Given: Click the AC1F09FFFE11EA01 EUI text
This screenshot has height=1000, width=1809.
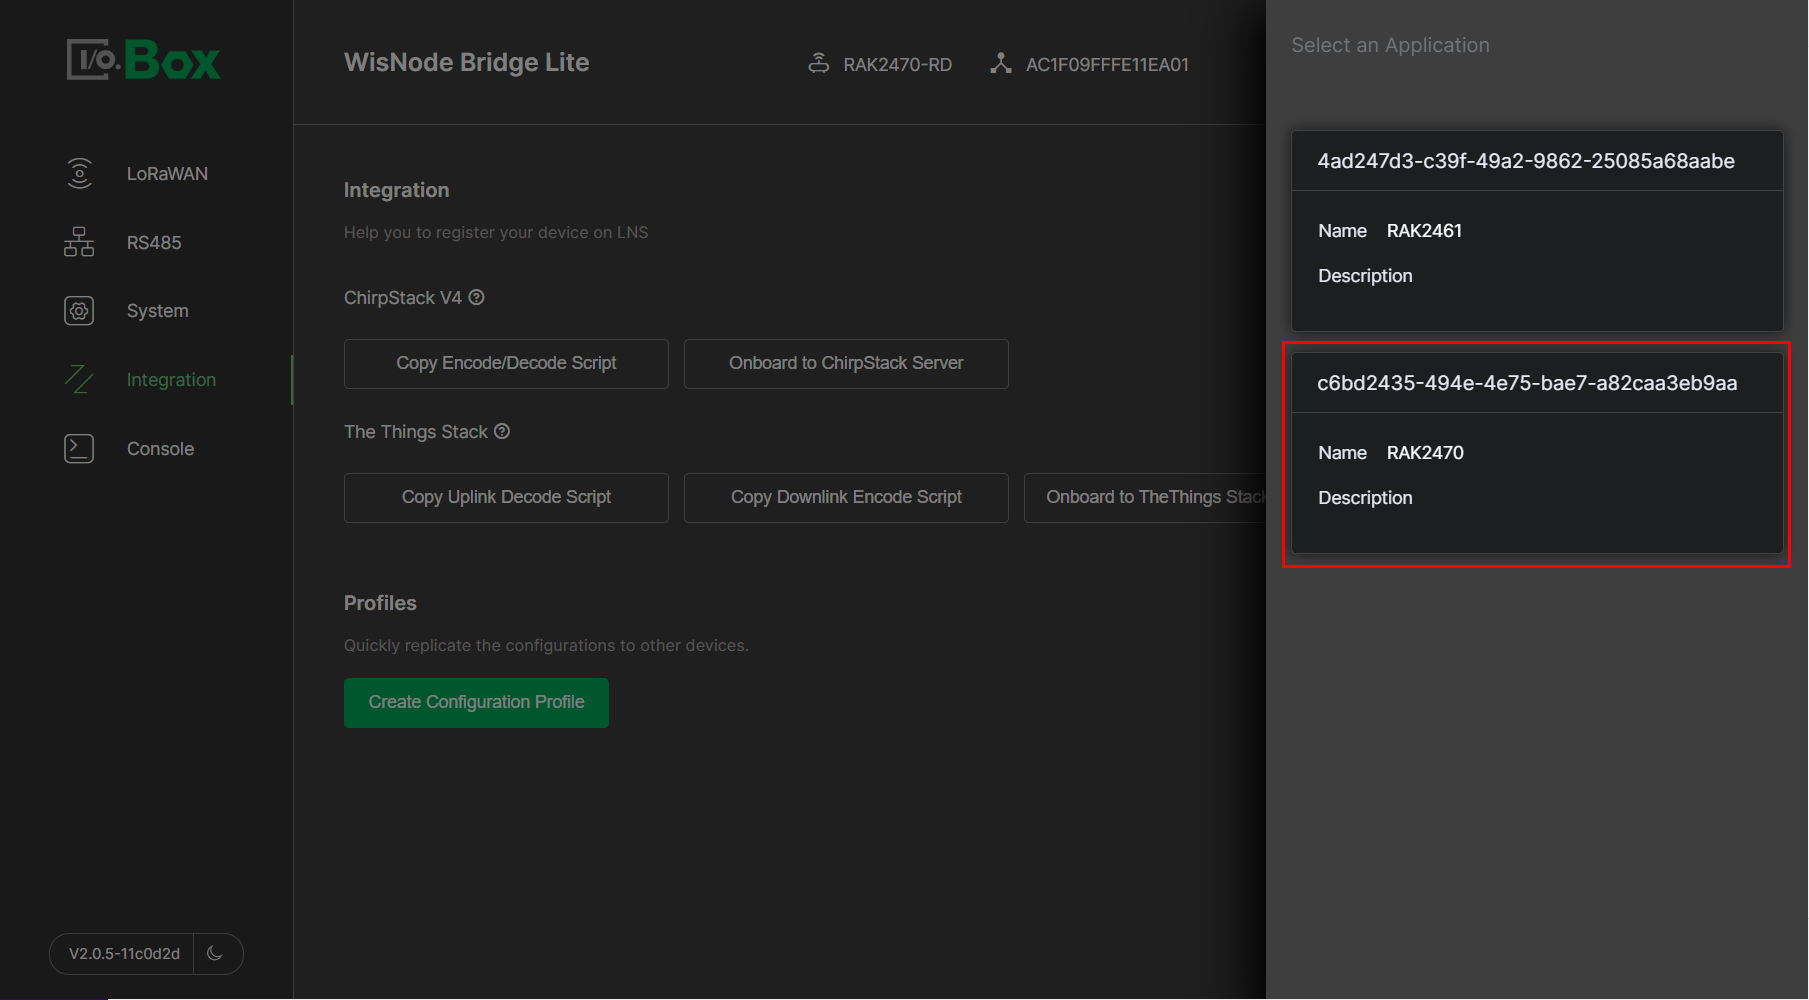Looking at the screenshot, I should (x=1107, y=65).
